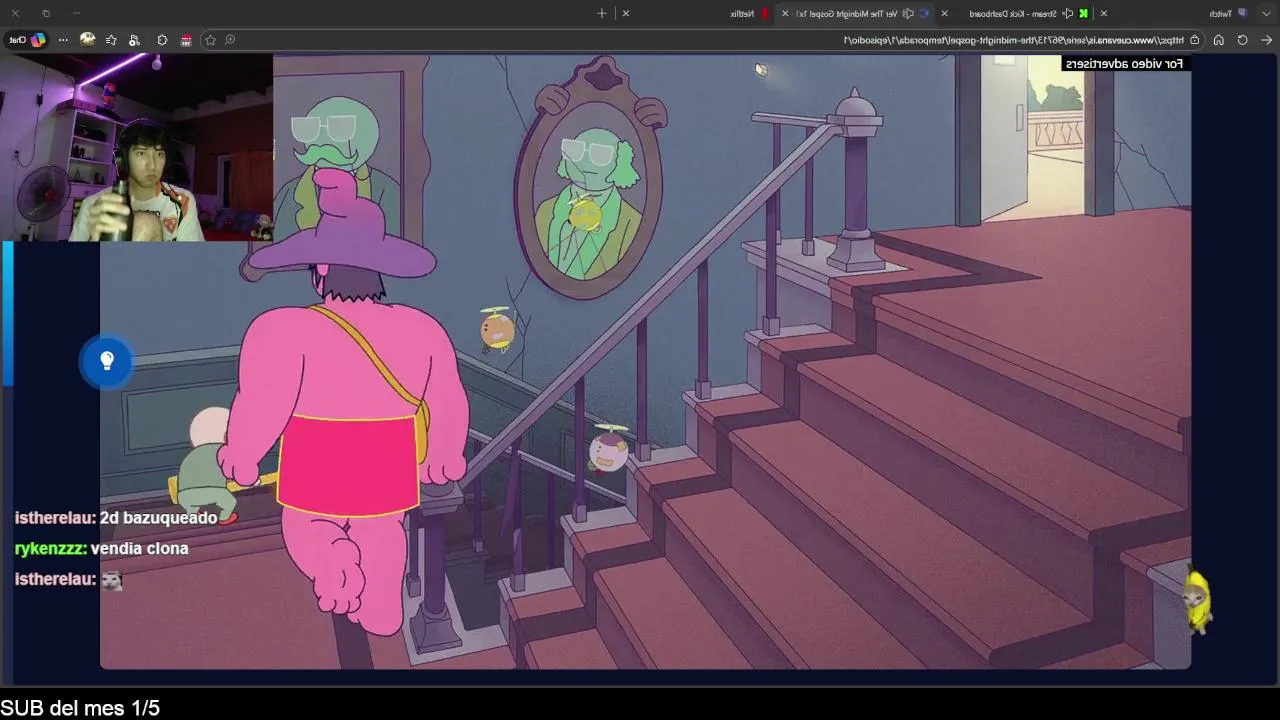
Task: Close the Kick Dashboard tab
Action: 944,13
